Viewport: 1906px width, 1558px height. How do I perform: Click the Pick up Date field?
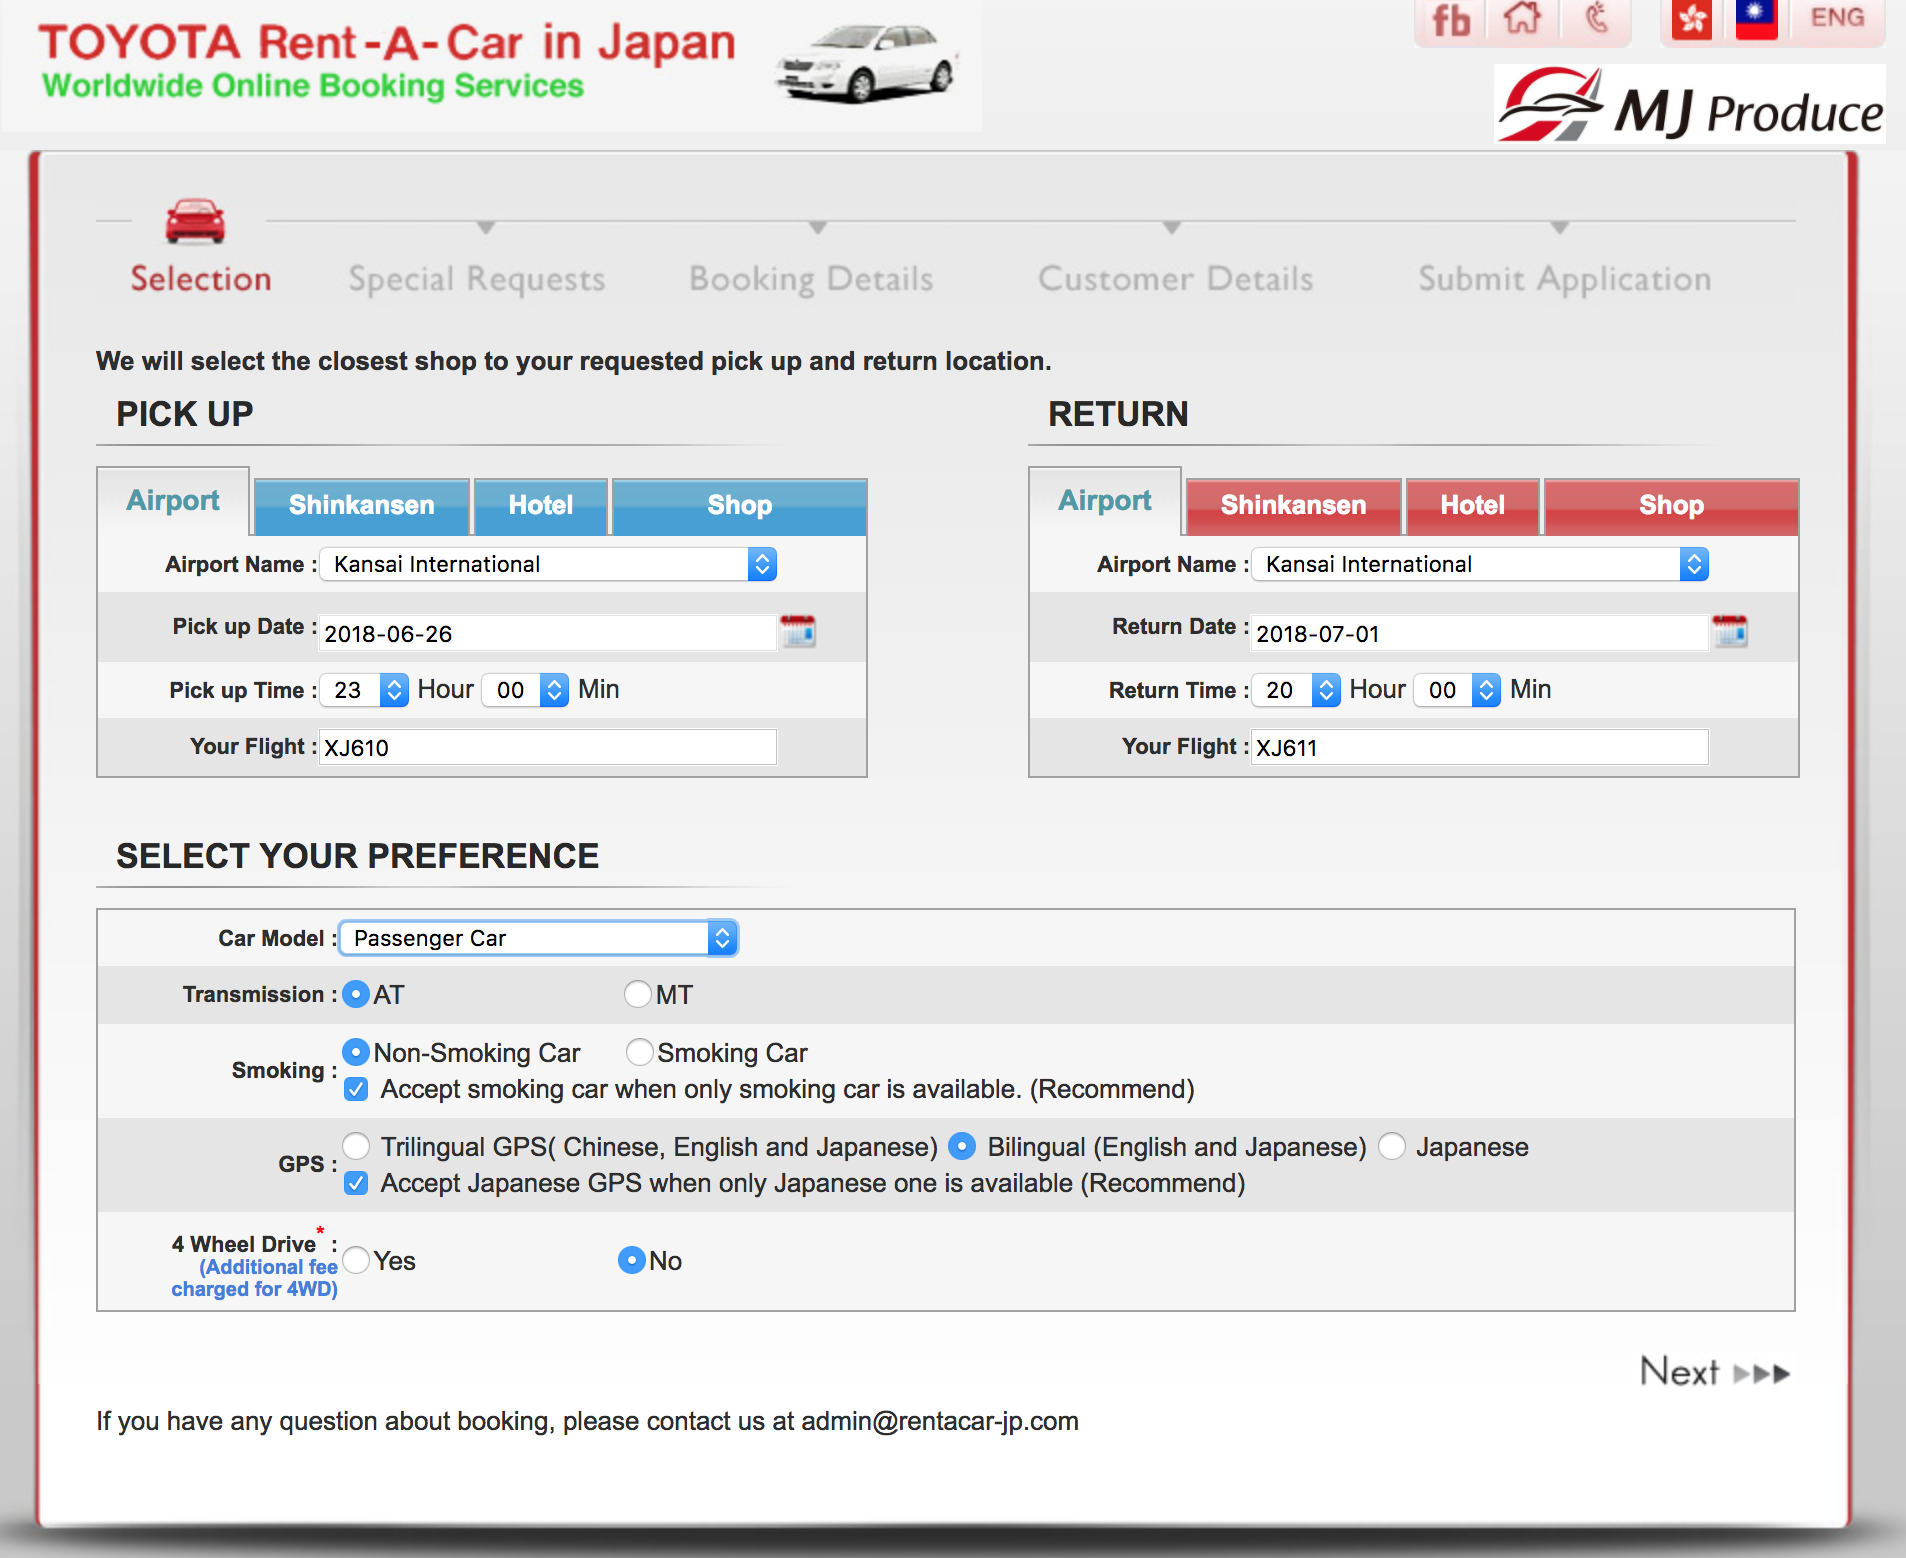[548, 633]
